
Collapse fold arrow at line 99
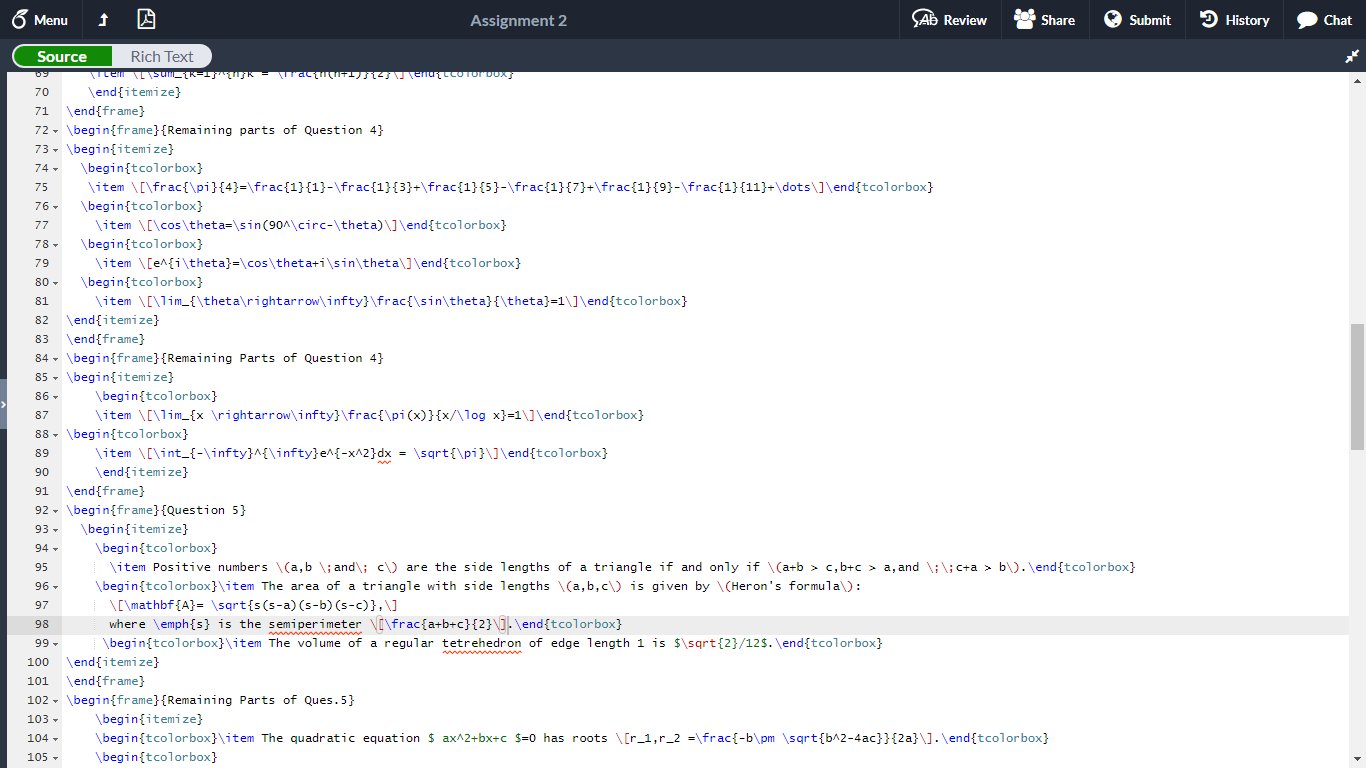[x=55, y=643]
